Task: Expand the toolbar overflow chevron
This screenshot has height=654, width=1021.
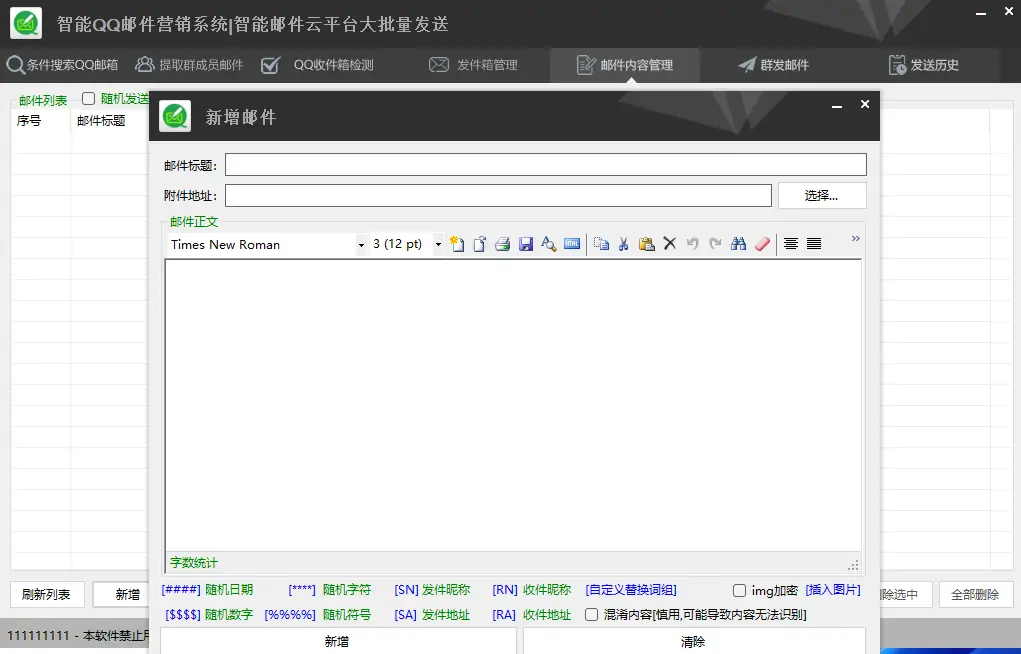Action: pyautogui.click(x=855, y=238)
